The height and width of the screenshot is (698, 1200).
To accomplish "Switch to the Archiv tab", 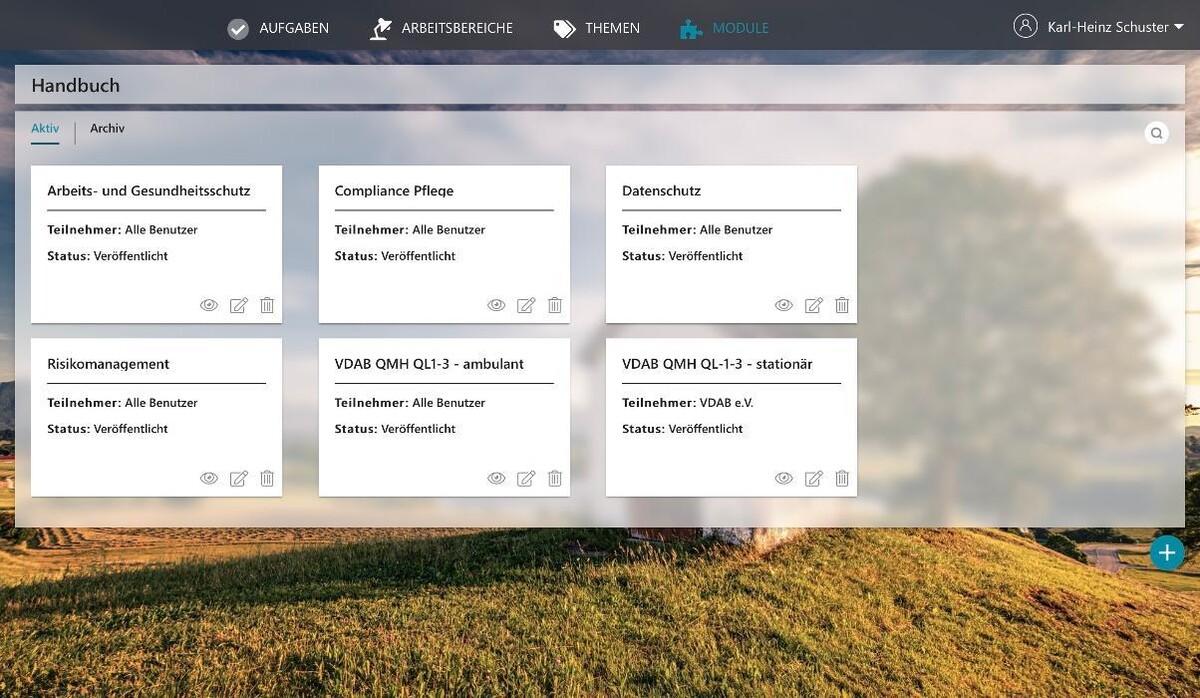I will click(107, 129).
